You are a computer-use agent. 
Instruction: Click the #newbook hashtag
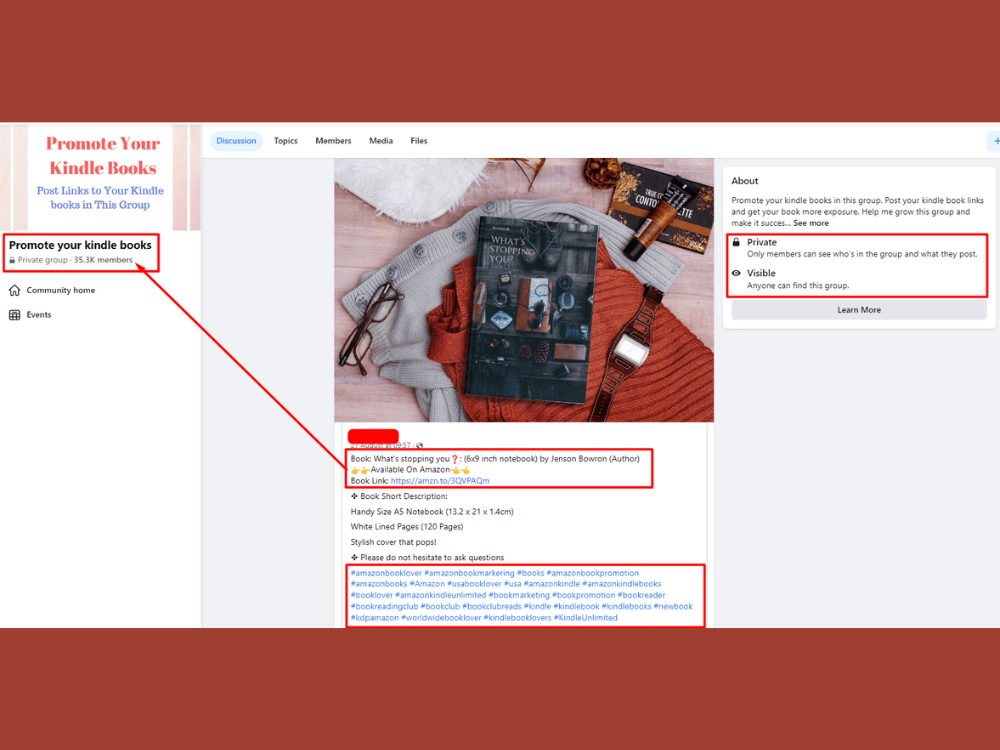pos(673,607)
